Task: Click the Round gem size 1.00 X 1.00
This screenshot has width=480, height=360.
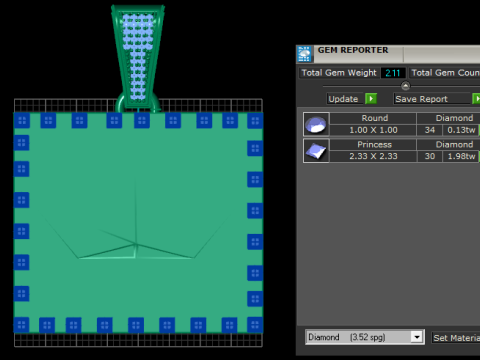Action: coord(373,130)
